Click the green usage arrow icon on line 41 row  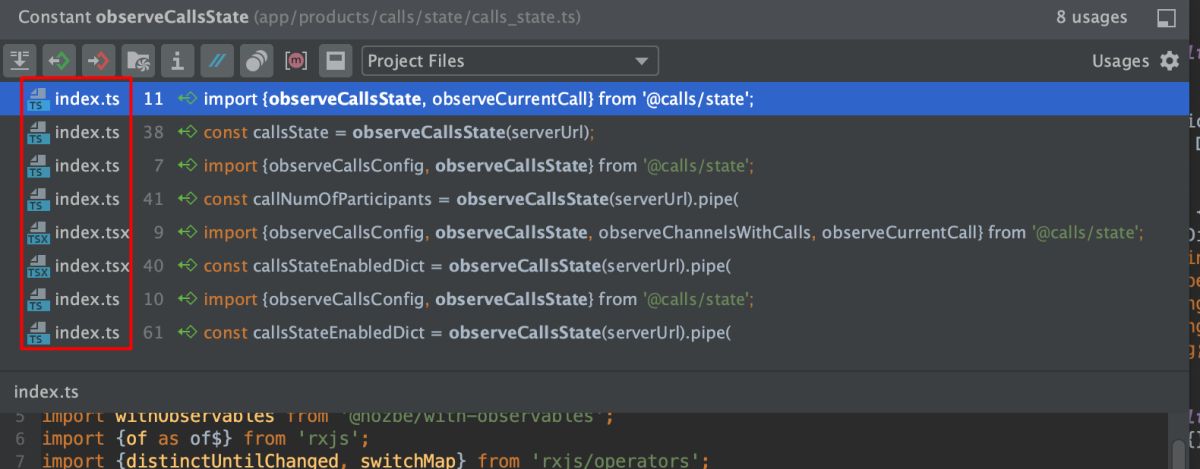186,199
